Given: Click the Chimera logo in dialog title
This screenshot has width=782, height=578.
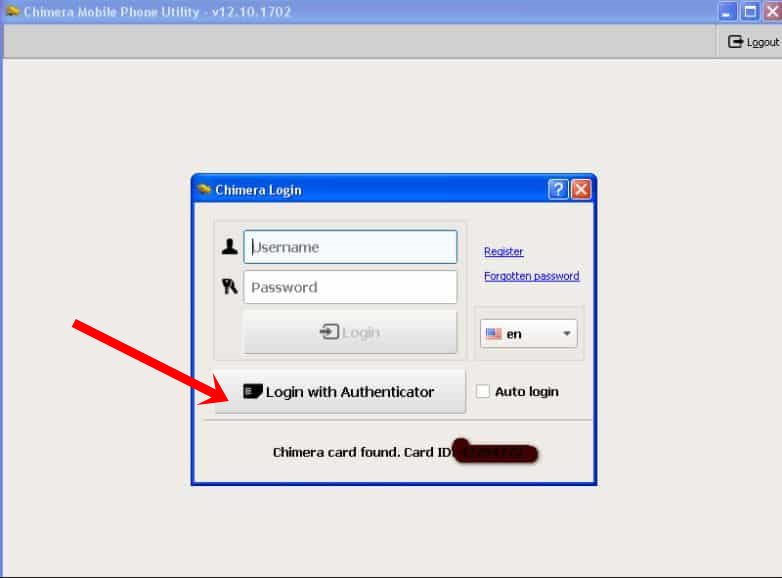Looking at the screenshot, I should [x=204, y=190].
